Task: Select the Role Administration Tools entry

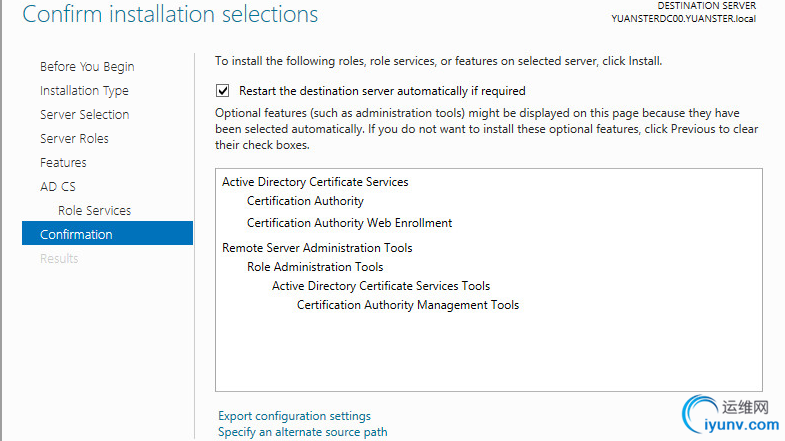Action: pyautogui.click(x=315, y=267)
